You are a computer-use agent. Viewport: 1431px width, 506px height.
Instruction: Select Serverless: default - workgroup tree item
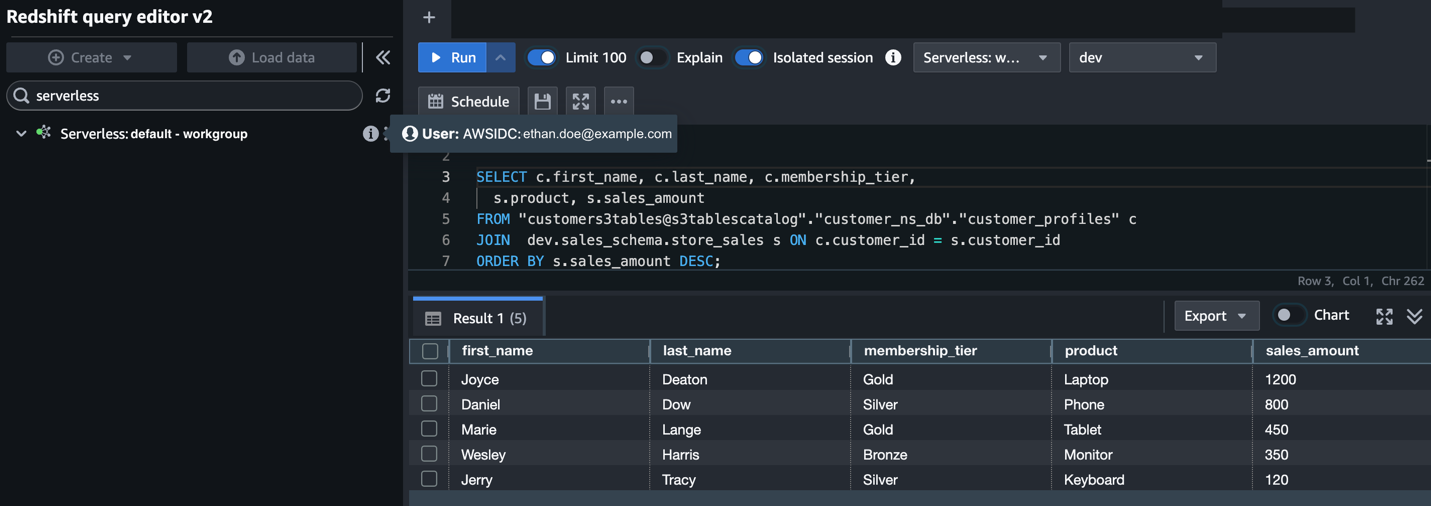pos(154,133)
